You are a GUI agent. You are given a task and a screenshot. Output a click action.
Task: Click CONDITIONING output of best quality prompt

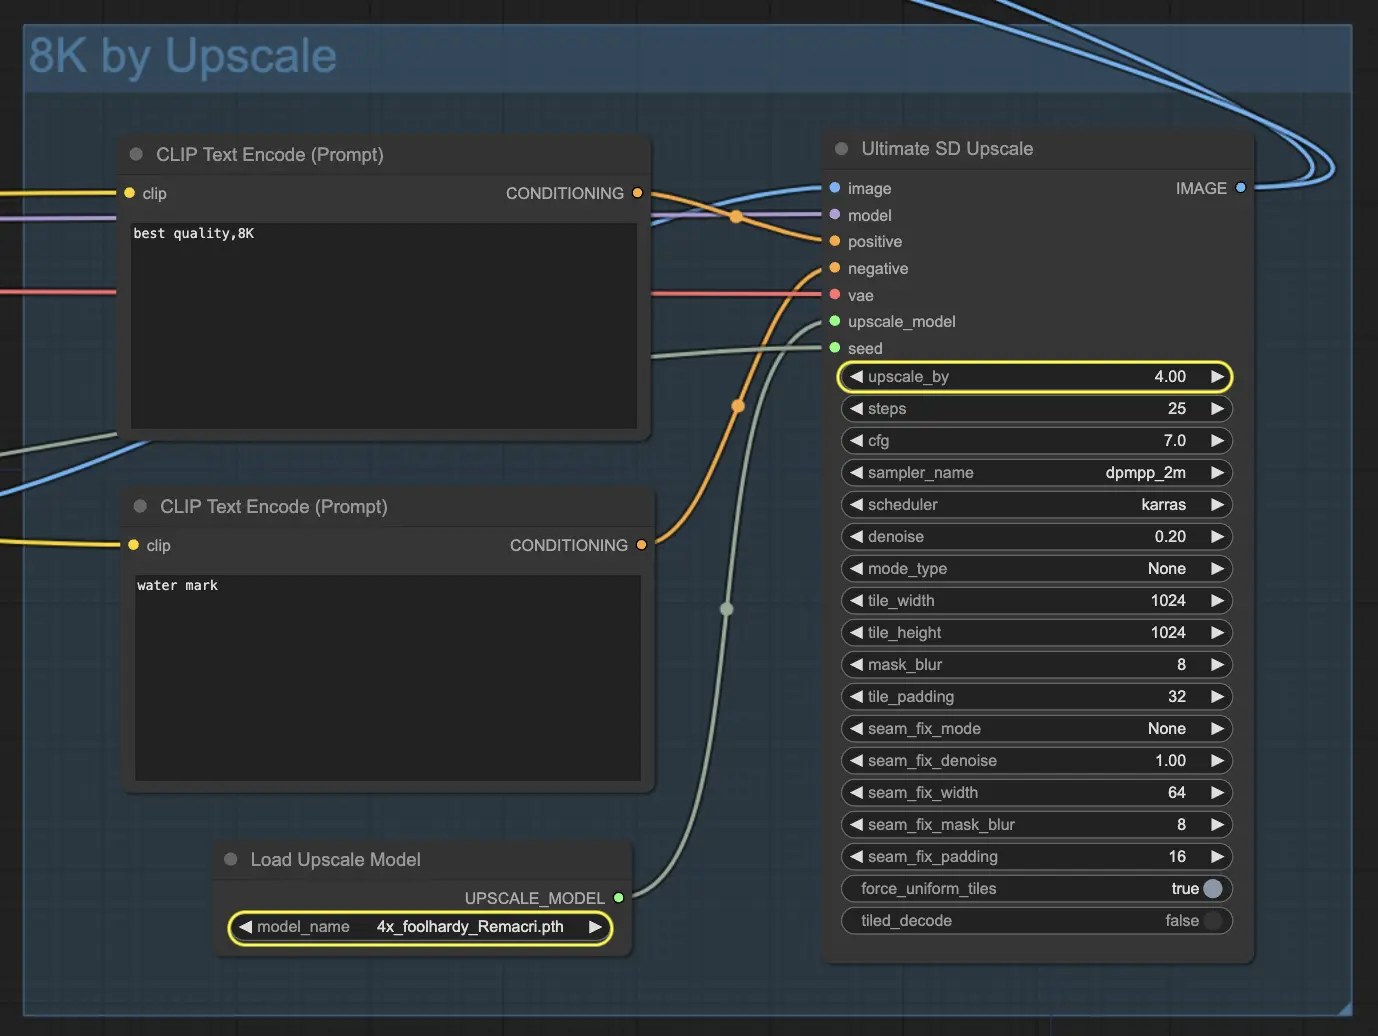pos(637,193)
